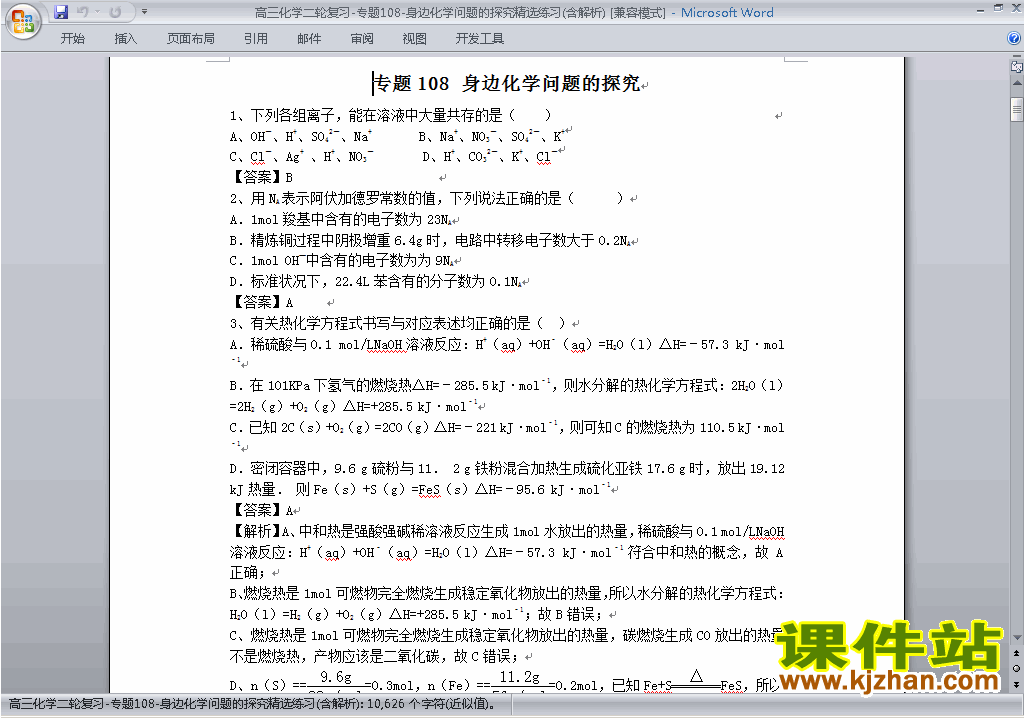Switch to the 视图 tab
Screen dimensions: 1024x718
tap(415, 39)
